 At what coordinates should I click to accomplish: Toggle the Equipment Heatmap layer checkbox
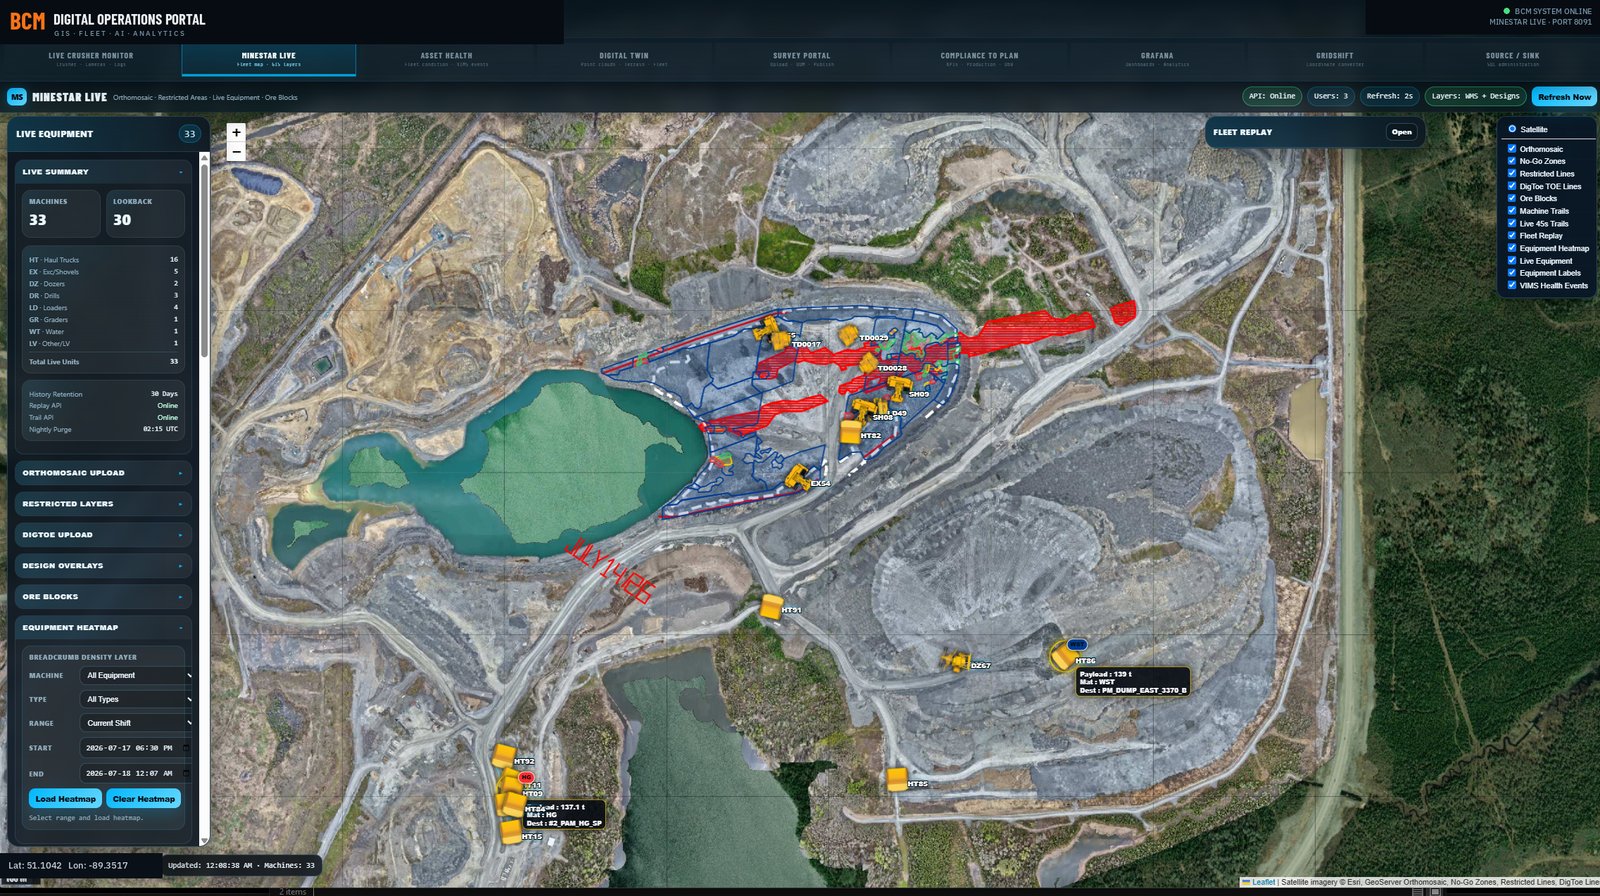[x=1512, y=248]
